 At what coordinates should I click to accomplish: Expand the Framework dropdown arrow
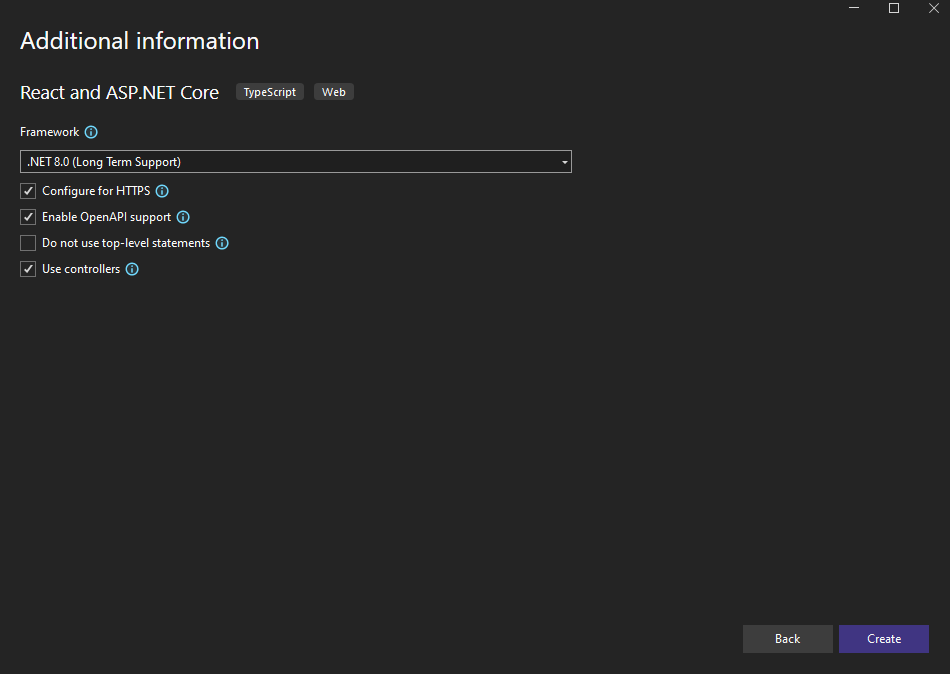[564, 162]
